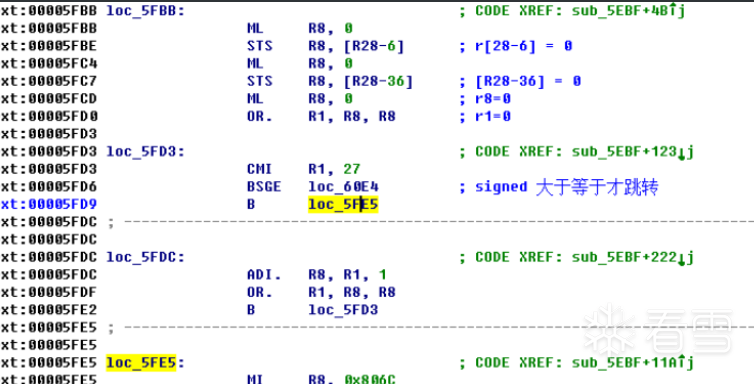754x384 pixels.
Task: Open the sub_5EBF+222 code cross-reference
Action: click(632, 258)
